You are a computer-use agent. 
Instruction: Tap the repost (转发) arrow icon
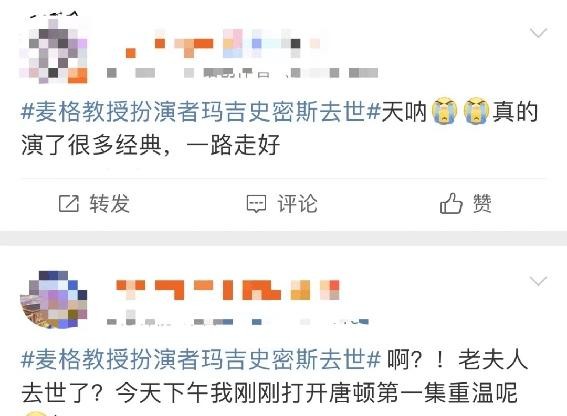[x=69, y=203]
